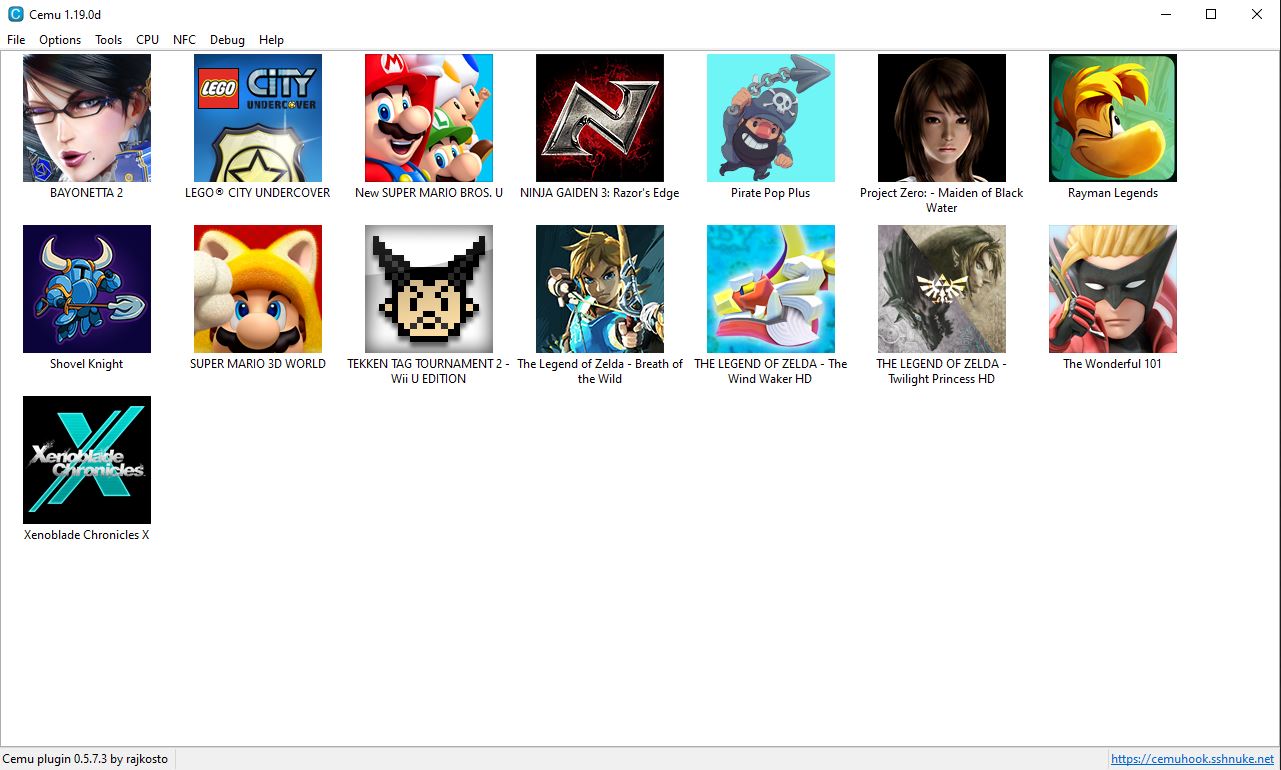
Task: Visit the cemuhook.sshnuke.net link
Action: (x=1192, y=759)
